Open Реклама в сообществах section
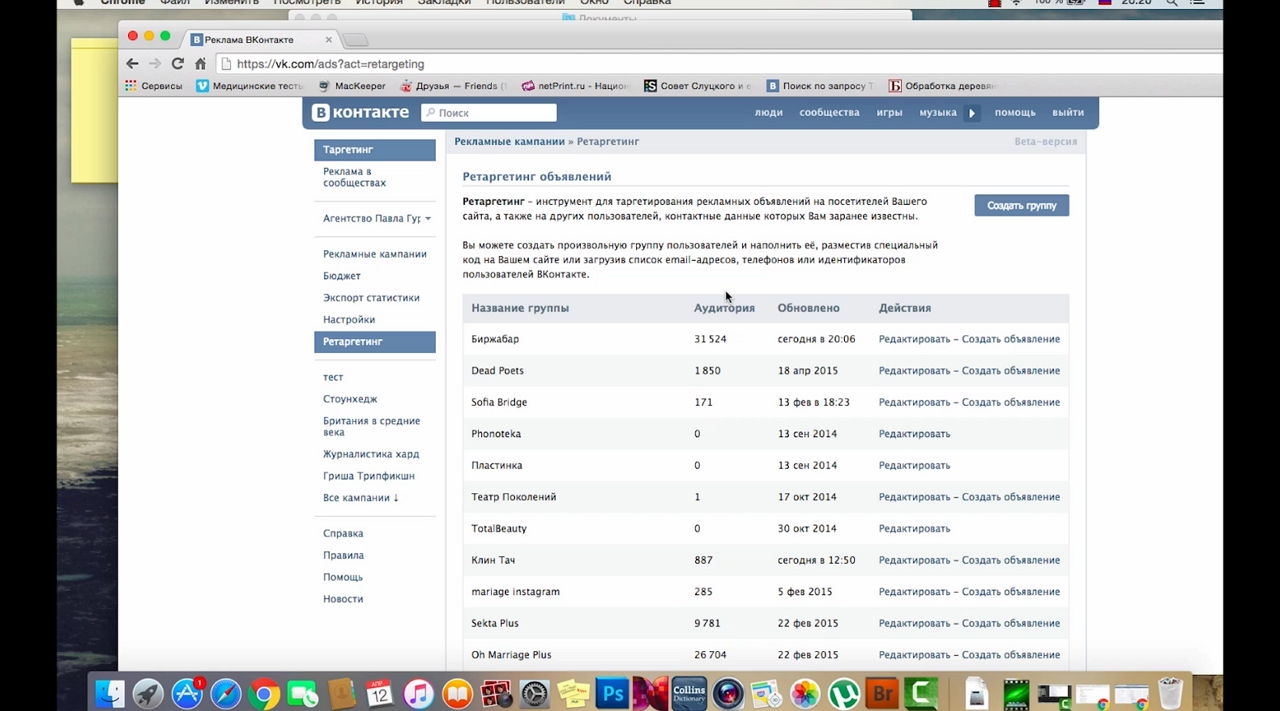This screenshot has width=1280, height=711. 355,177
